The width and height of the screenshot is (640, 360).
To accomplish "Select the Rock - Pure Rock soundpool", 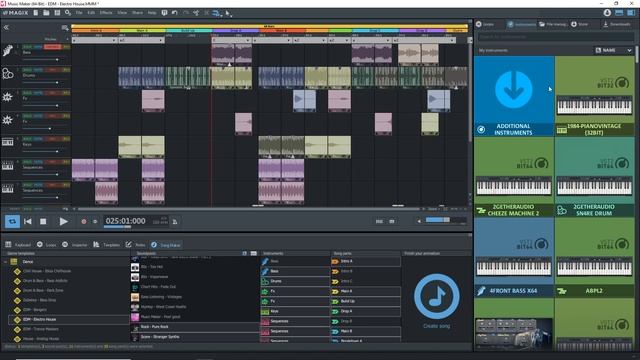I will coord(195,327).
